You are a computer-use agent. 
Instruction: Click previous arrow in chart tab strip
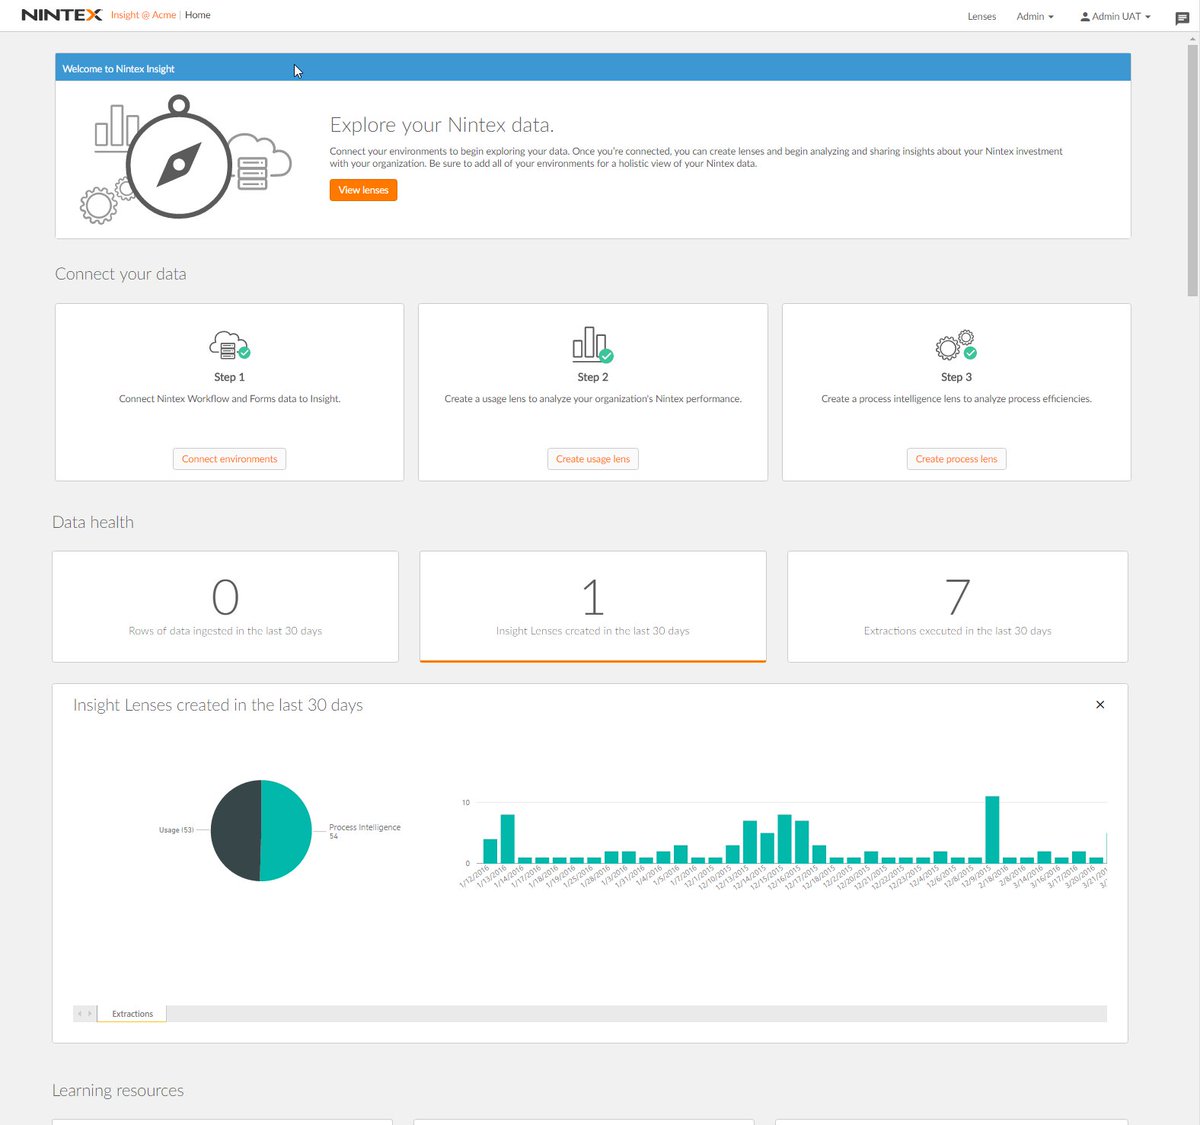pyautogui.click(x=80, y=1014)
